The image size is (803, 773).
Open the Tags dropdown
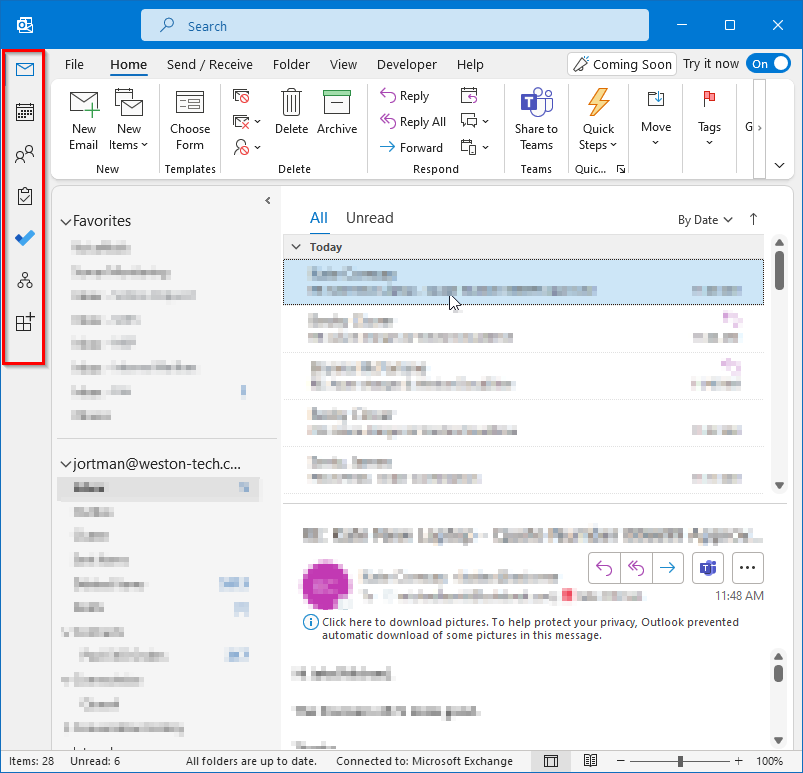click(709, 118)
